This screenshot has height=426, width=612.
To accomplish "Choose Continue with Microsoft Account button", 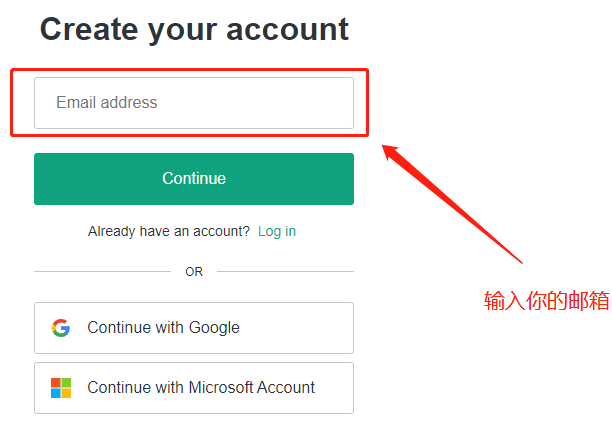I will [x=194, y=388].
